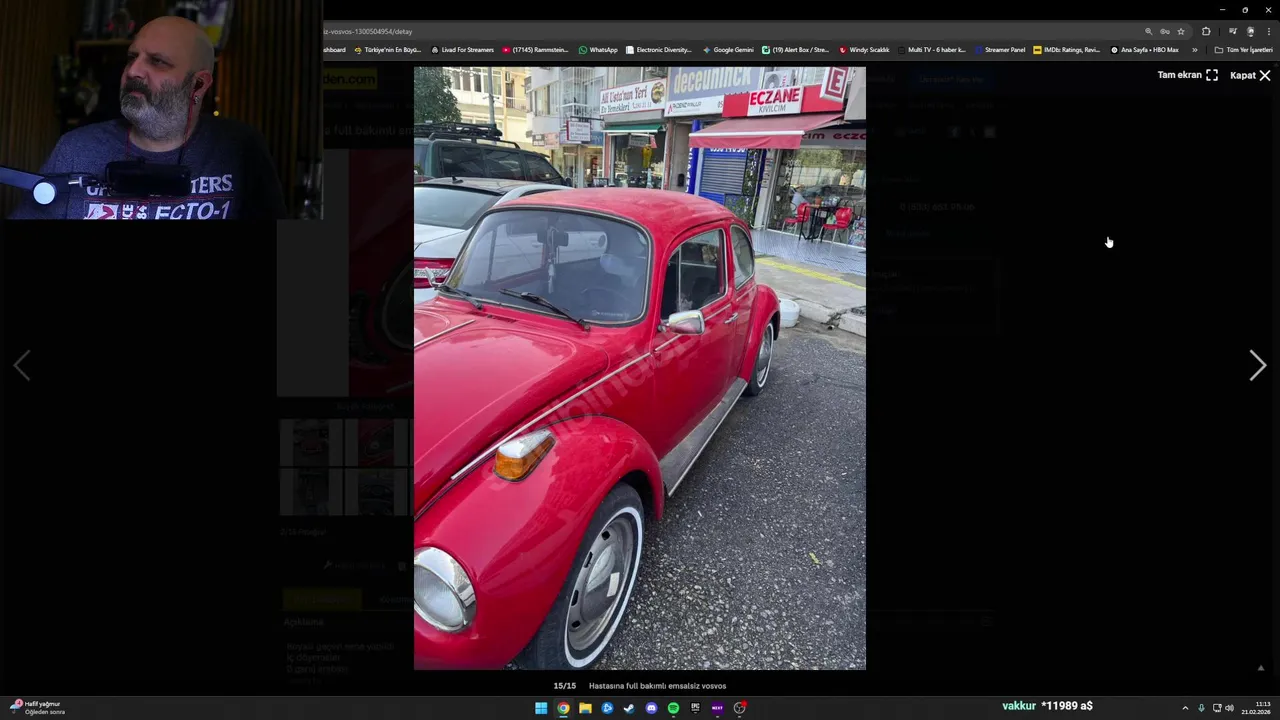Viewport: 1280px width, 720px height.
Task: Open the Chrome extensions puzzle icon
Action: coord(1206,31)
